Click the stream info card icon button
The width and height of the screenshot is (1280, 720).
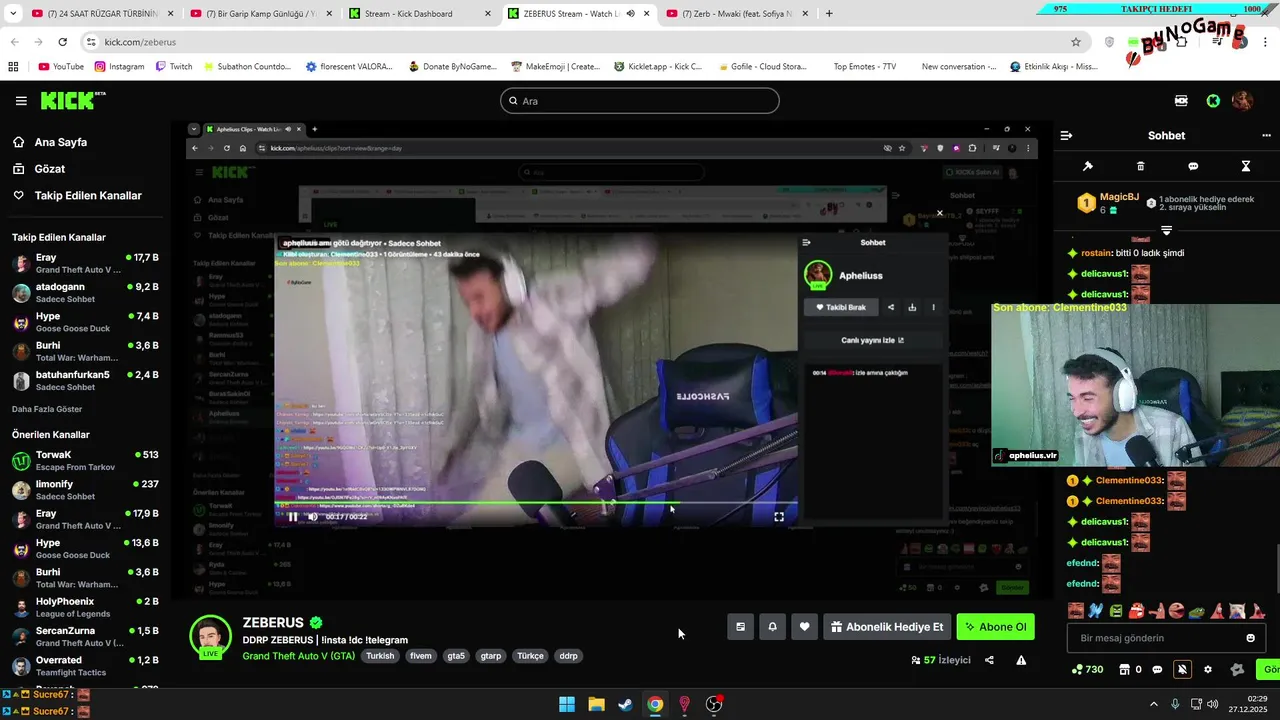click(x=740, y=627)
